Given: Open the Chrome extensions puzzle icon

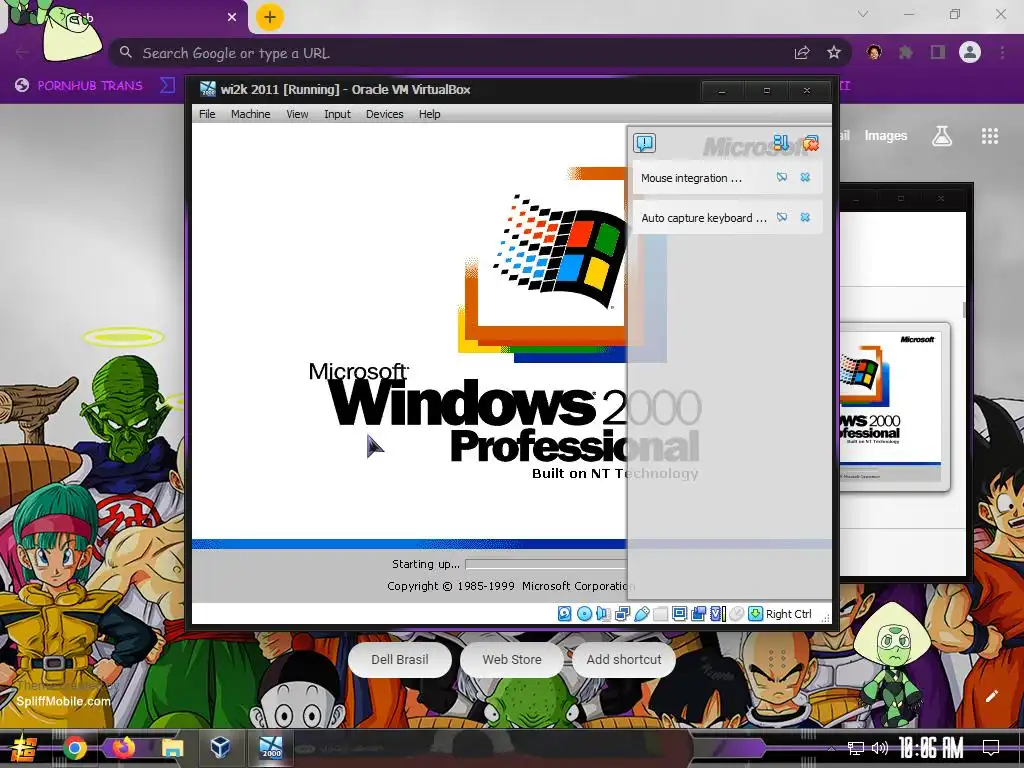Looking at the screenshot, I should pyautogui.click(x=906, y=52).
